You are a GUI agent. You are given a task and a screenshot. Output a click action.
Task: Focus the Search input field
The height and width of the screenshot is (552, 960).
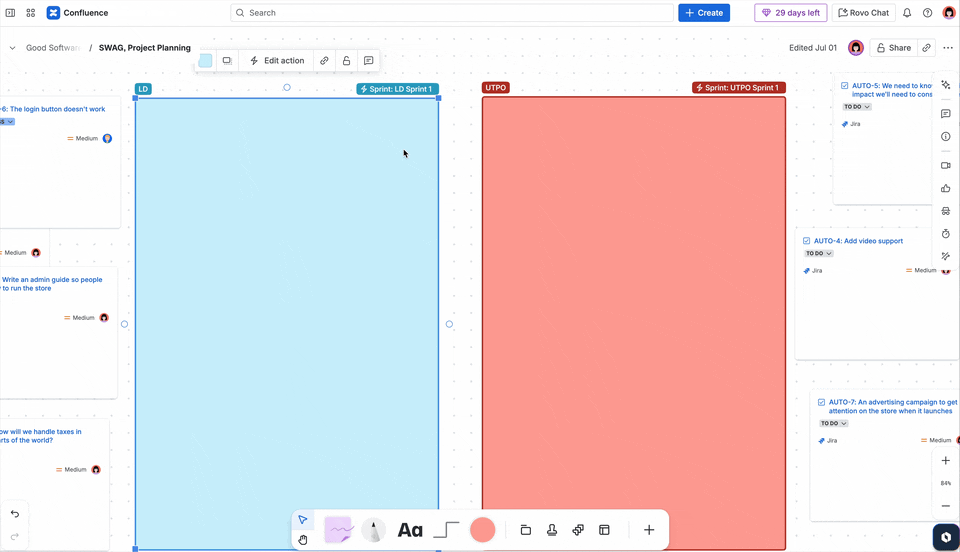(x=452, y=13)
